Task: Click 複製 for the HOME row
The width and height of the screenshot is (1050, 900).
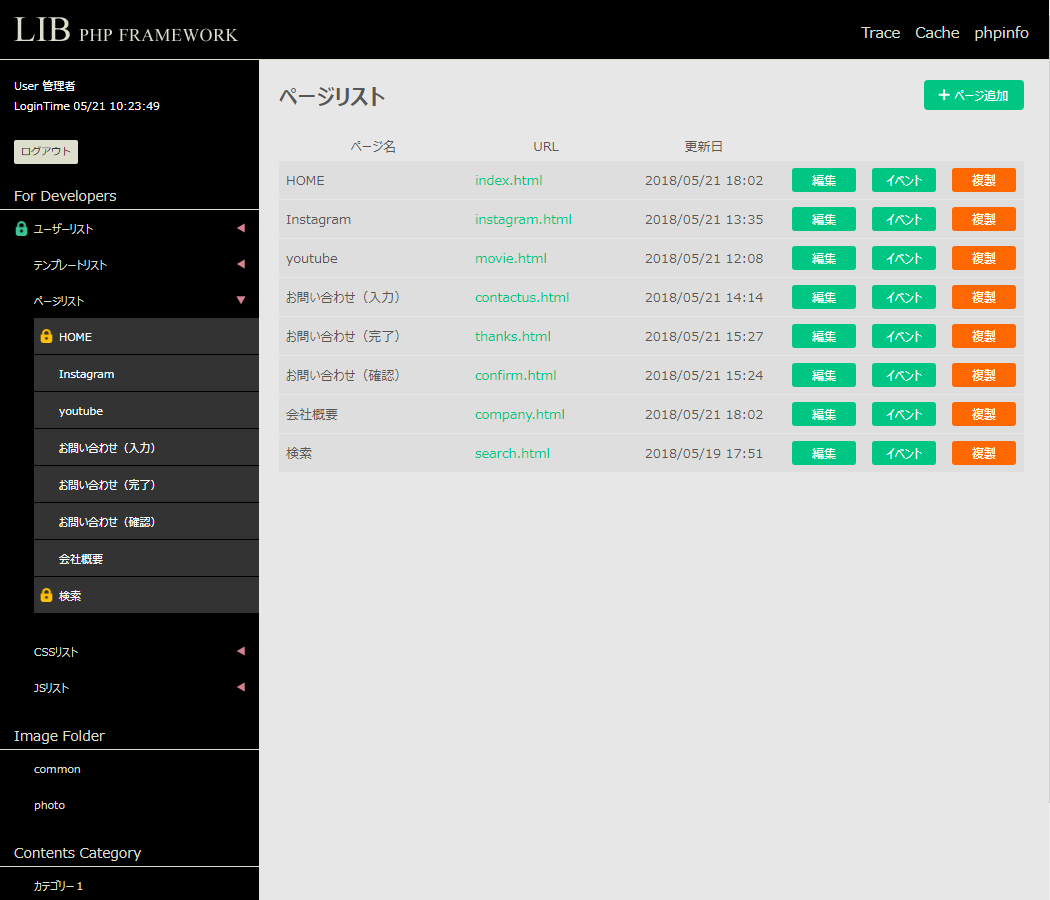Action: pyautogui.click(x=984, y=180)
